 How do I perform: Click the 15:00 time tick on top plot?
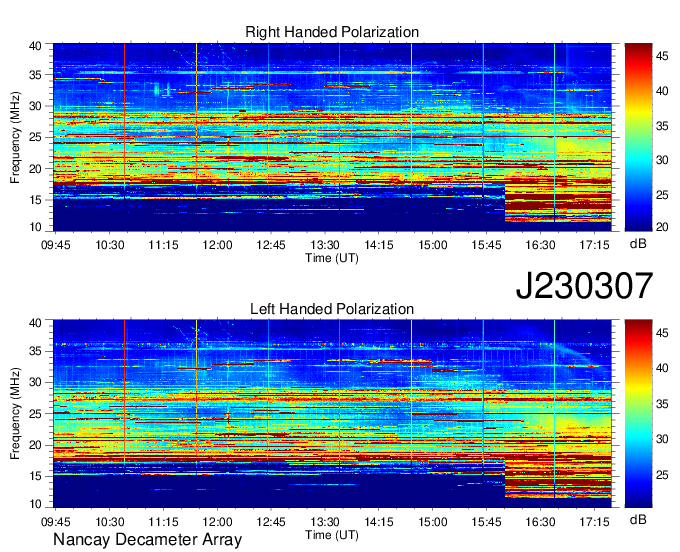(432, 245)
